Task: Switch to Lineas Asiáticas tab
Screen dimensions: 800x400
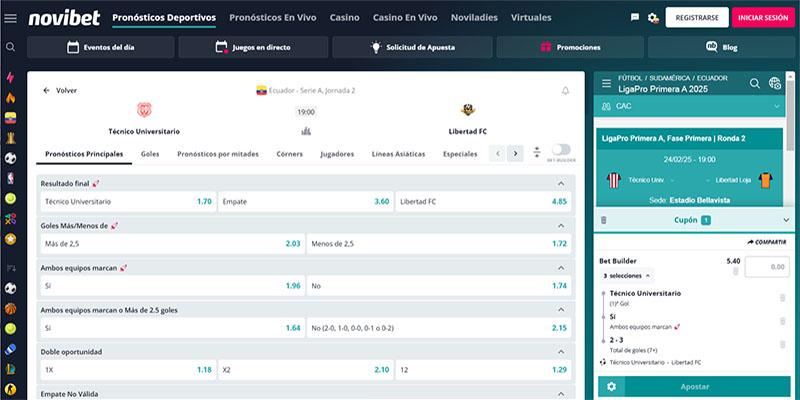Action: (398, 154)
